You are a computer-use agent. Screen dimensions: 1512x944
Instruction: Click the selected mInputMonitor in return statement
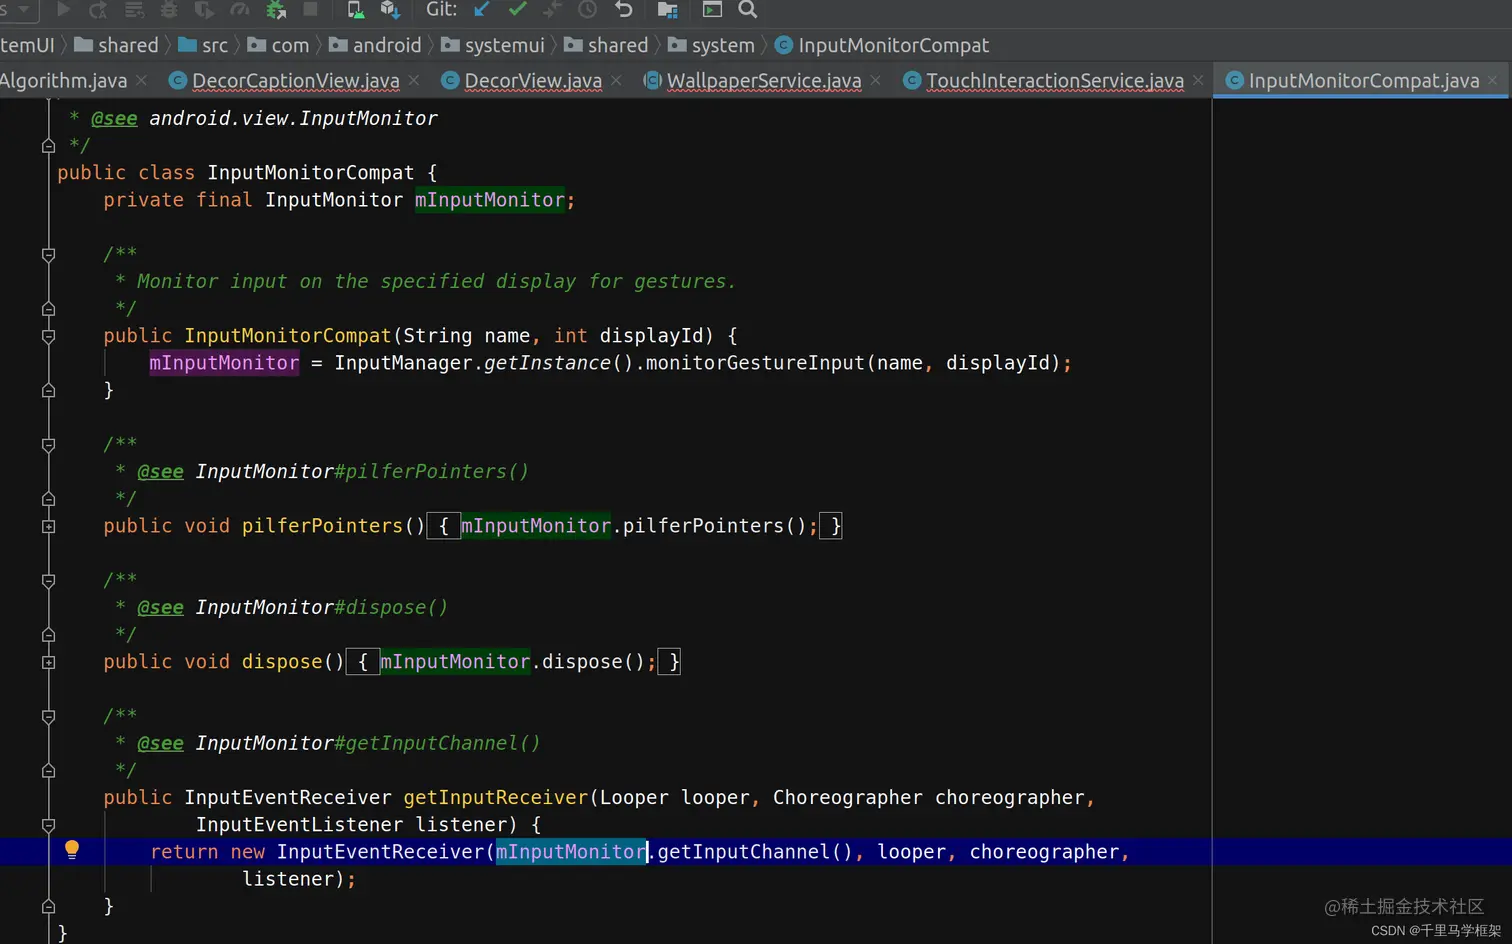(571, 852)
